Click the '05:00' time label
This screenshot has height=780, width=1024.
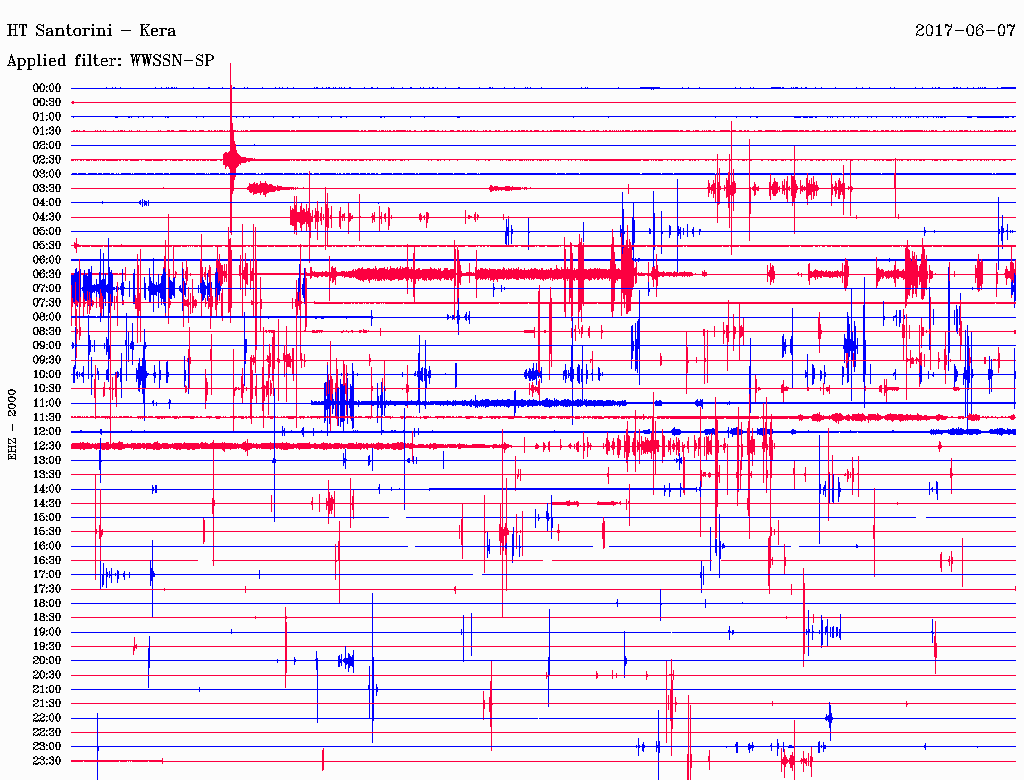47,231
